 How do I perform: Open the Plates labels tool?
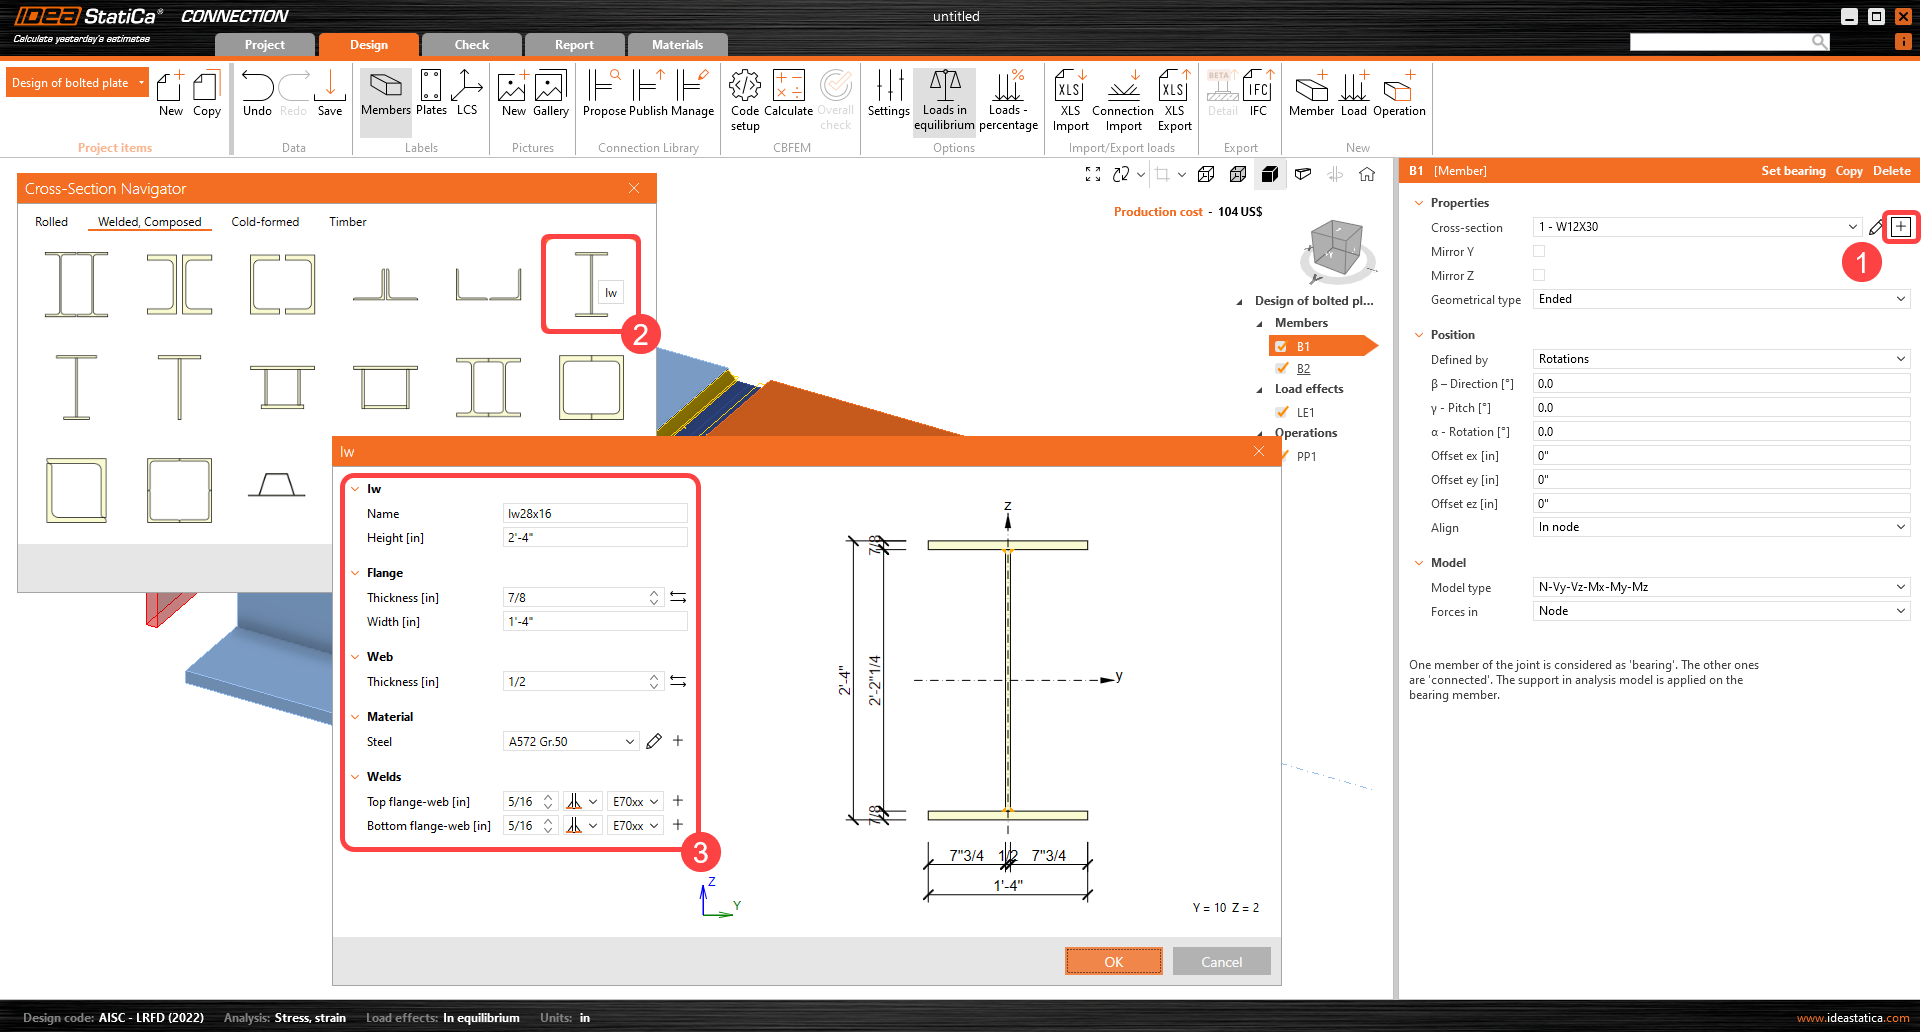point(431,95)
